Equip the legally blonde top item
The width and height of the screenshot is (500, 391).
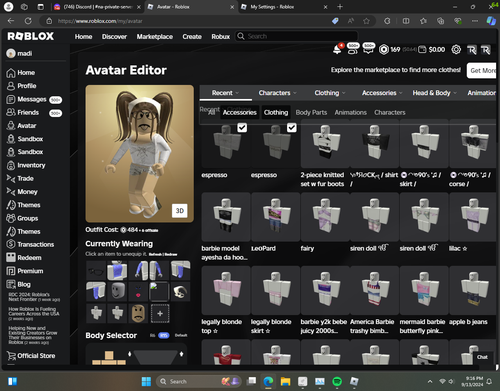[226, 290]
